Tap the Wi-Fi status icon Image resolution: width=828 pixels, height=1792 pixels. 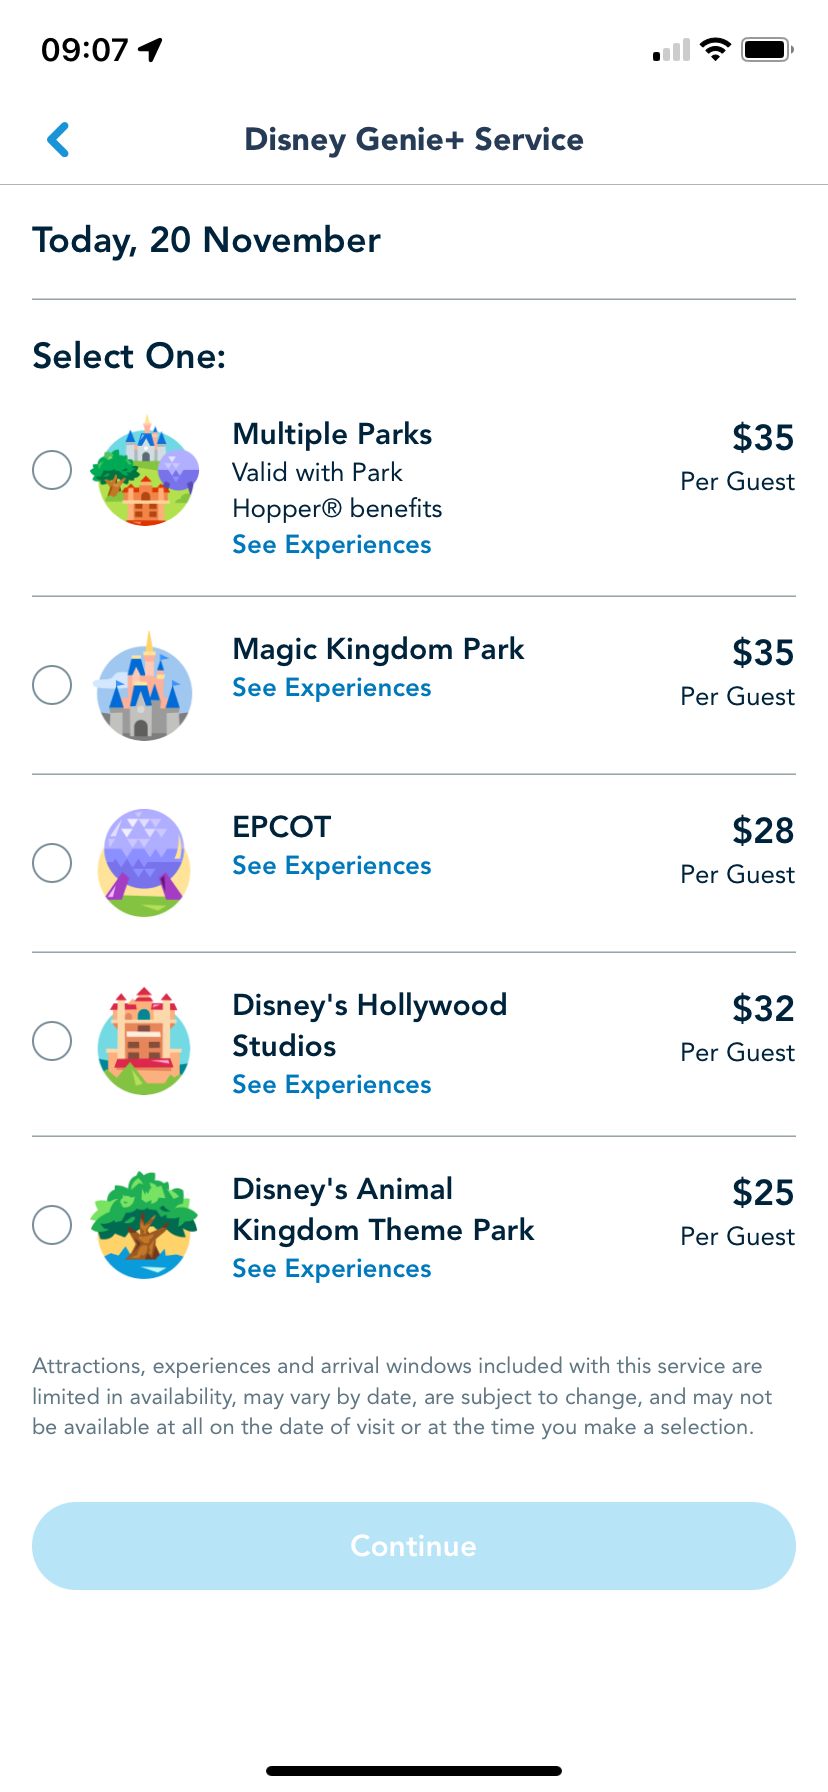point(715,49)
